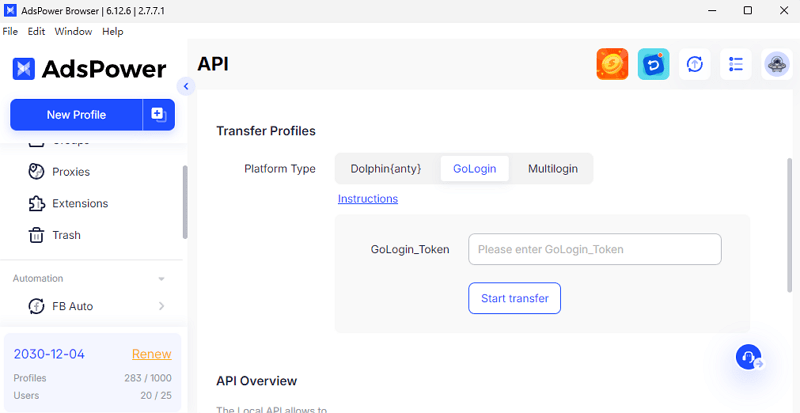Collapse the Automation section
The width and height of the screenshot is (800, 413).
pos(162,279)
